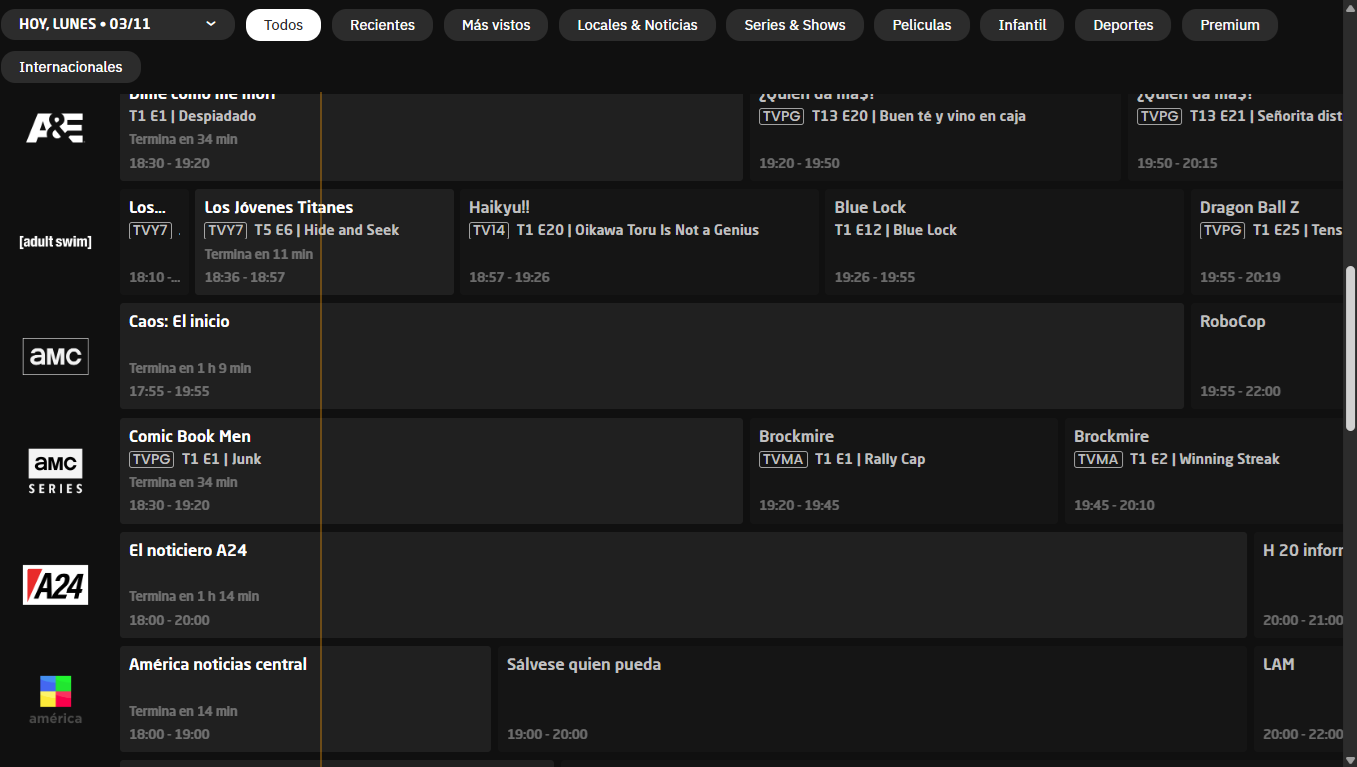This screenshot has height=767, width=1357.
Task: Open the A24 channel logo
Action: tap(55, 585)
